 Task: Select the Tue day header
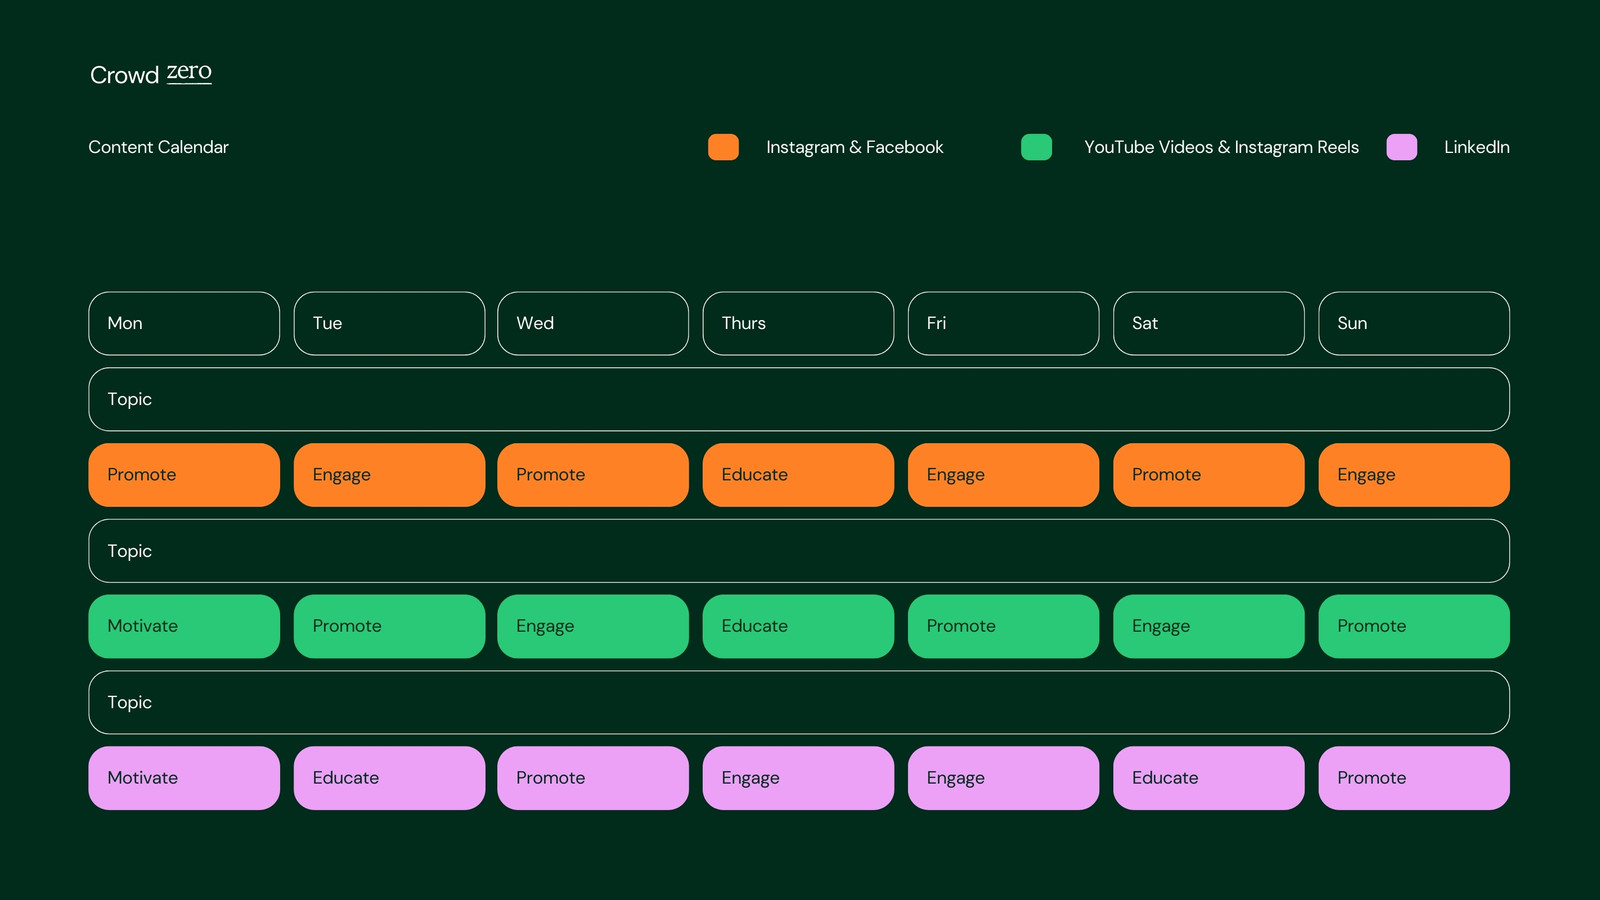point(389,323)
